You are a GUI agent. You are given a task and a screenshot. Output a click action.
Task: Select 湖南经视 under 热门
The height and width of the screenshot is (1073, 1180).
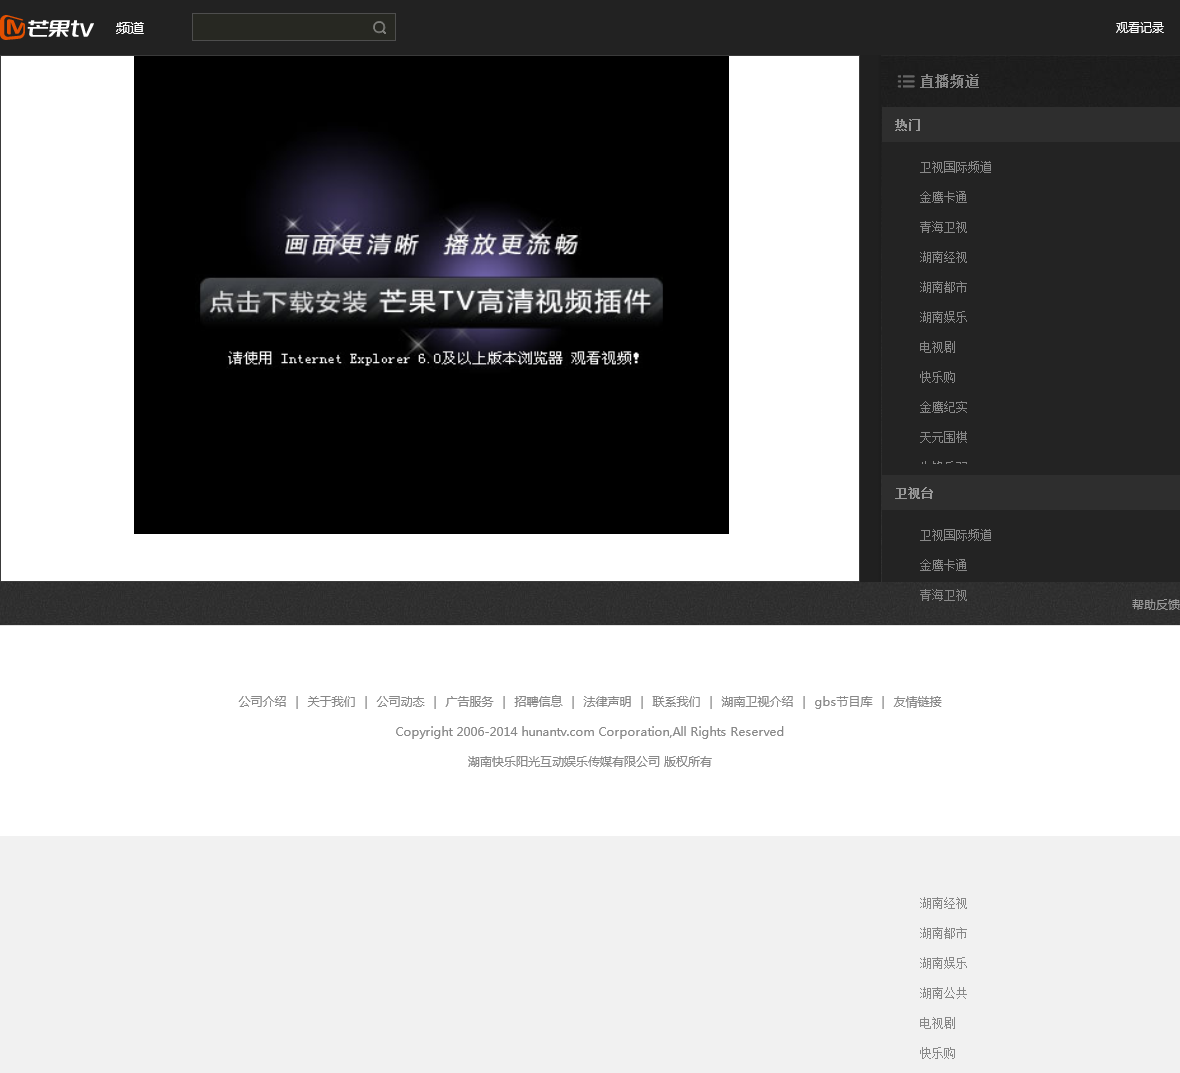943,257
